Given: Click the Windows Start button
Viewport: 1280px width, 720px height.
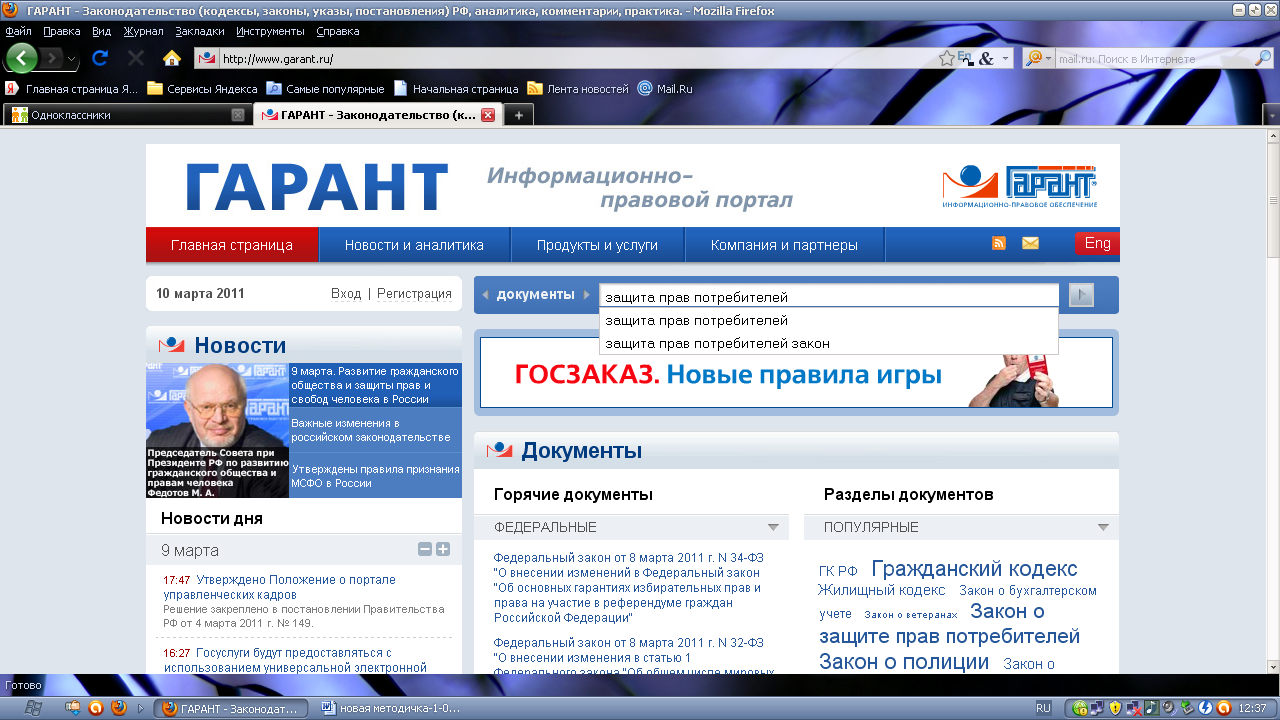Looking at the screenshot, I should click(x=31, y=708).
